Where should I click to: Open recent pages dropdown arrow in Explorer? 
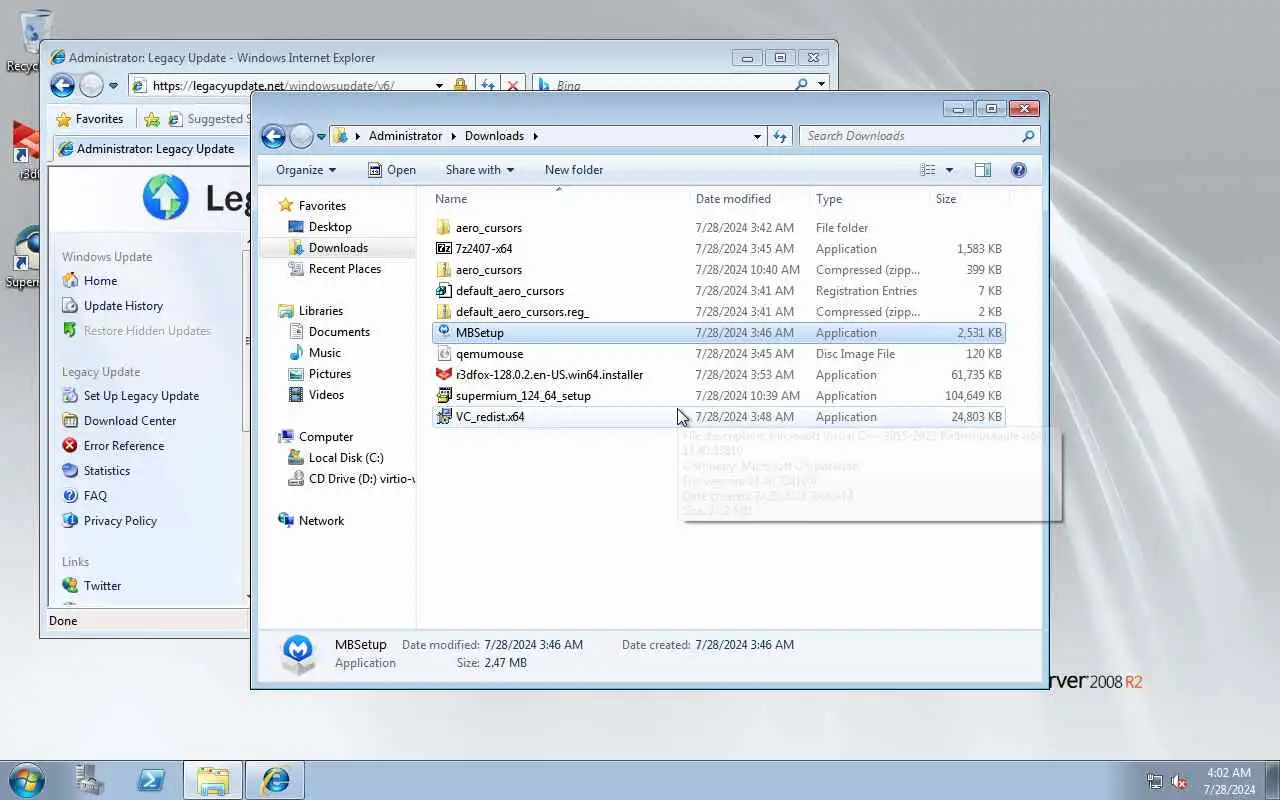(321, 136)
